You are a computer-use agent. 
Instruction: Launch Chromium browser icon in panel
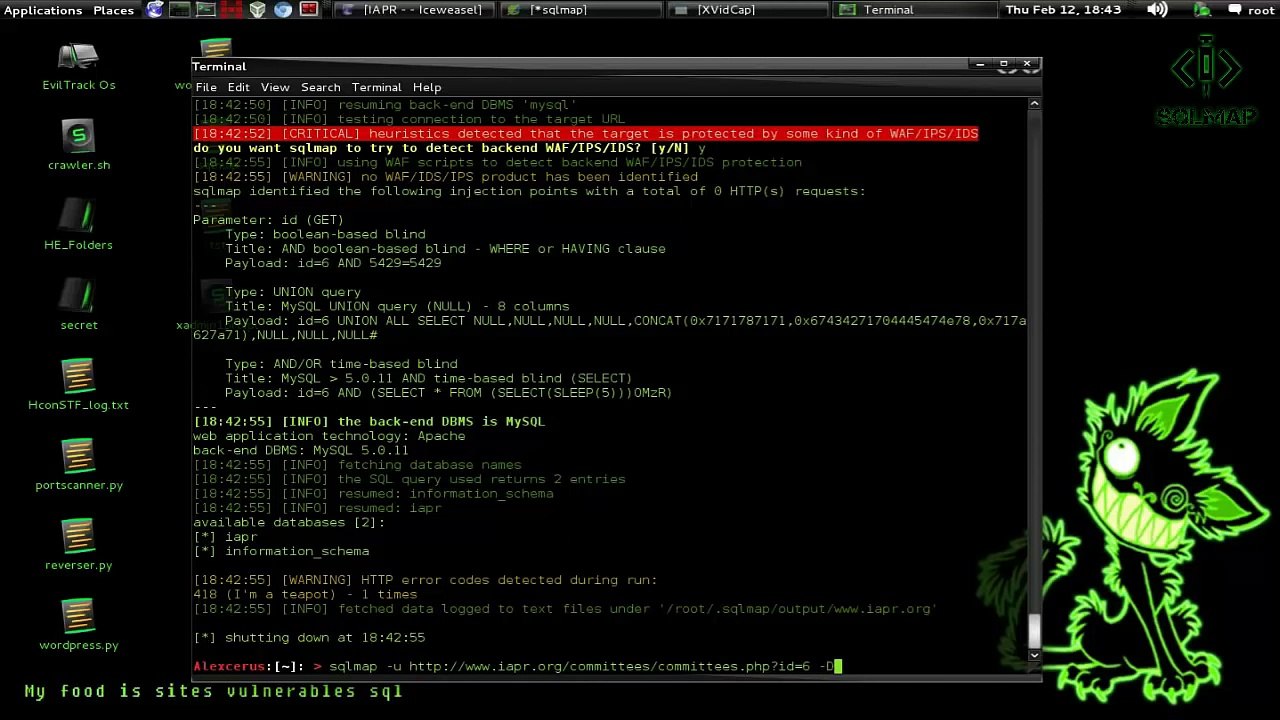tap(283, 10)
